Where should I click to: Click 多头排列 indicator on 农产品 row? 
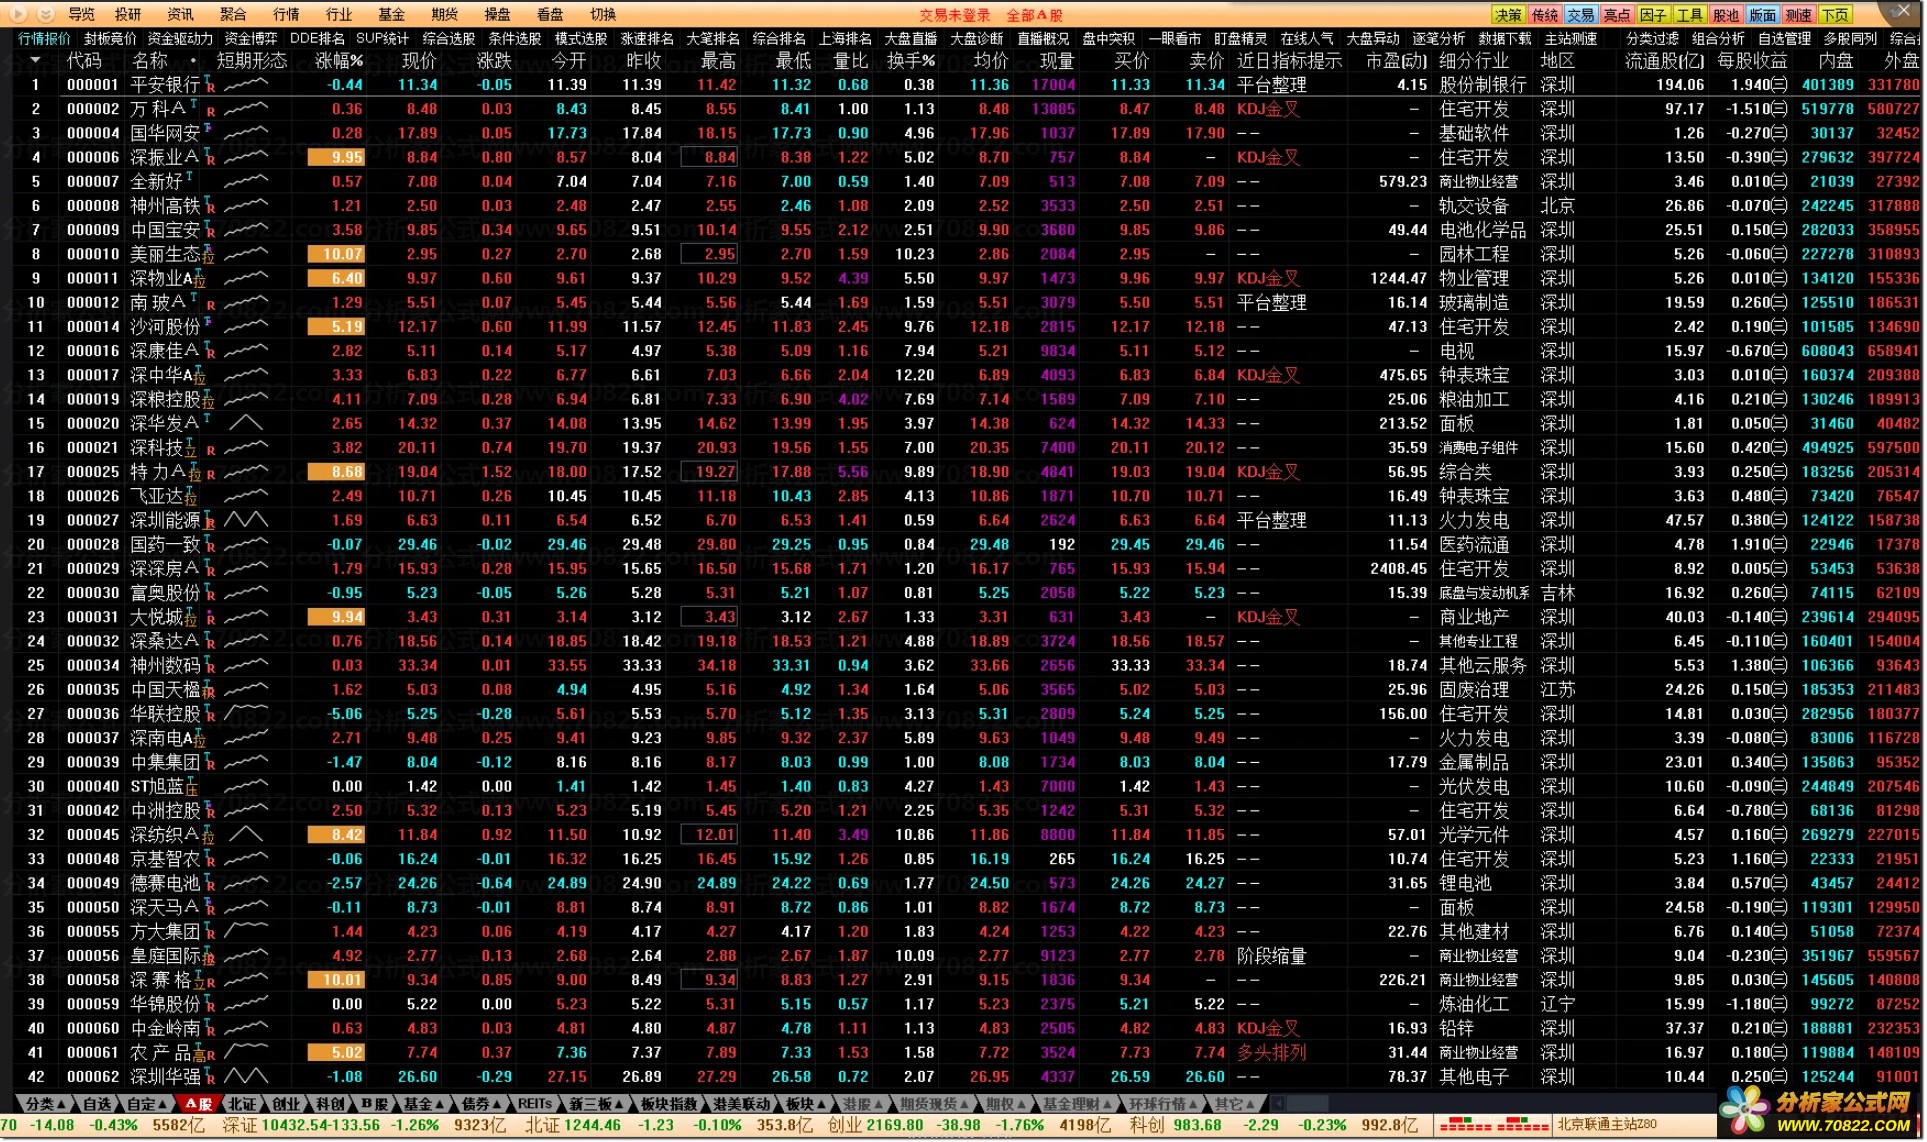pyautogui.click(x=1271, y=1052)
